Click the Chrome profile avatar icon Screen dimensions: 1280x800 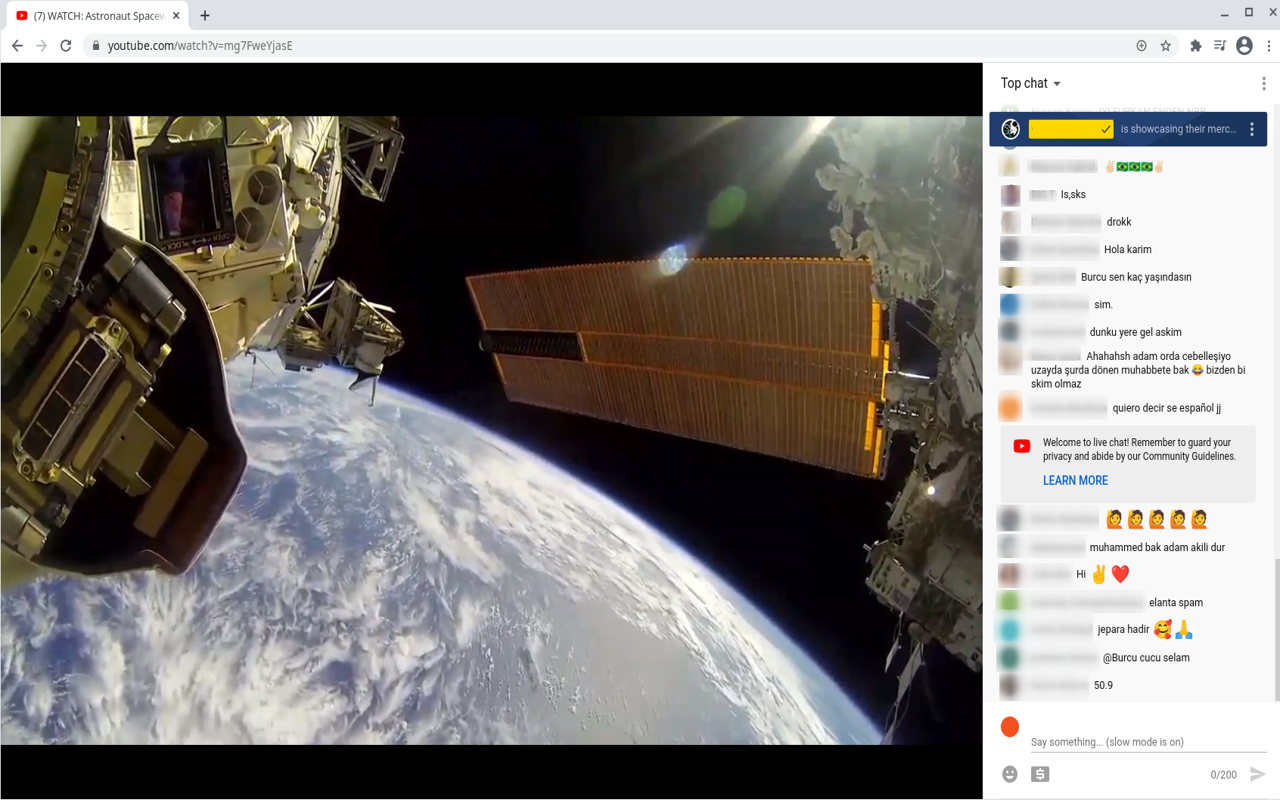[x=1244, y=46]
